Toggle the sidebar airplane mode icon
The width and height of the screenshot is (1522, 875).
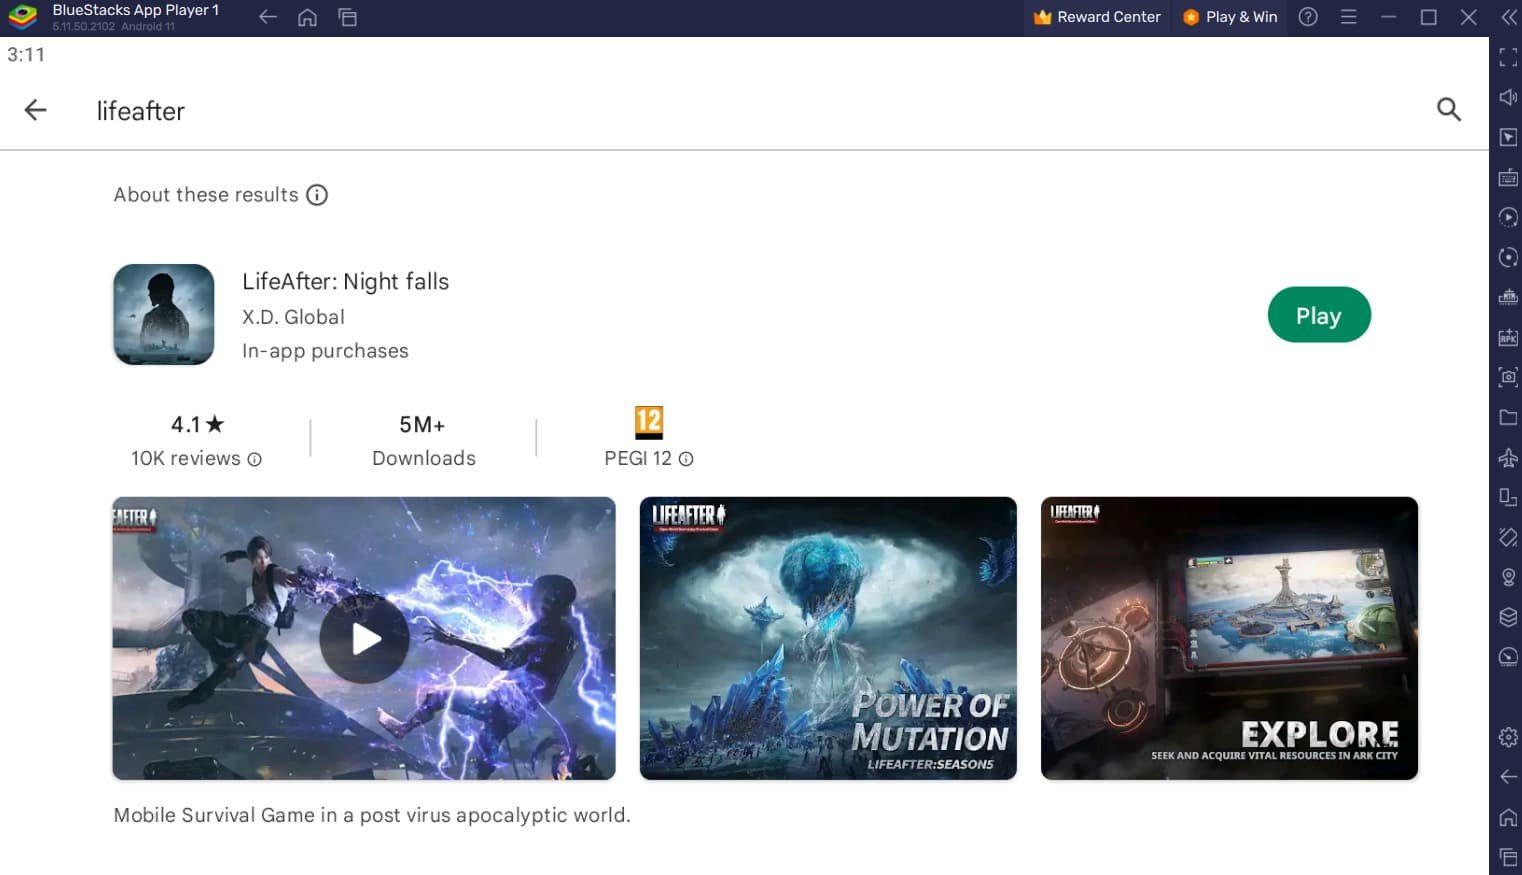1508,457
